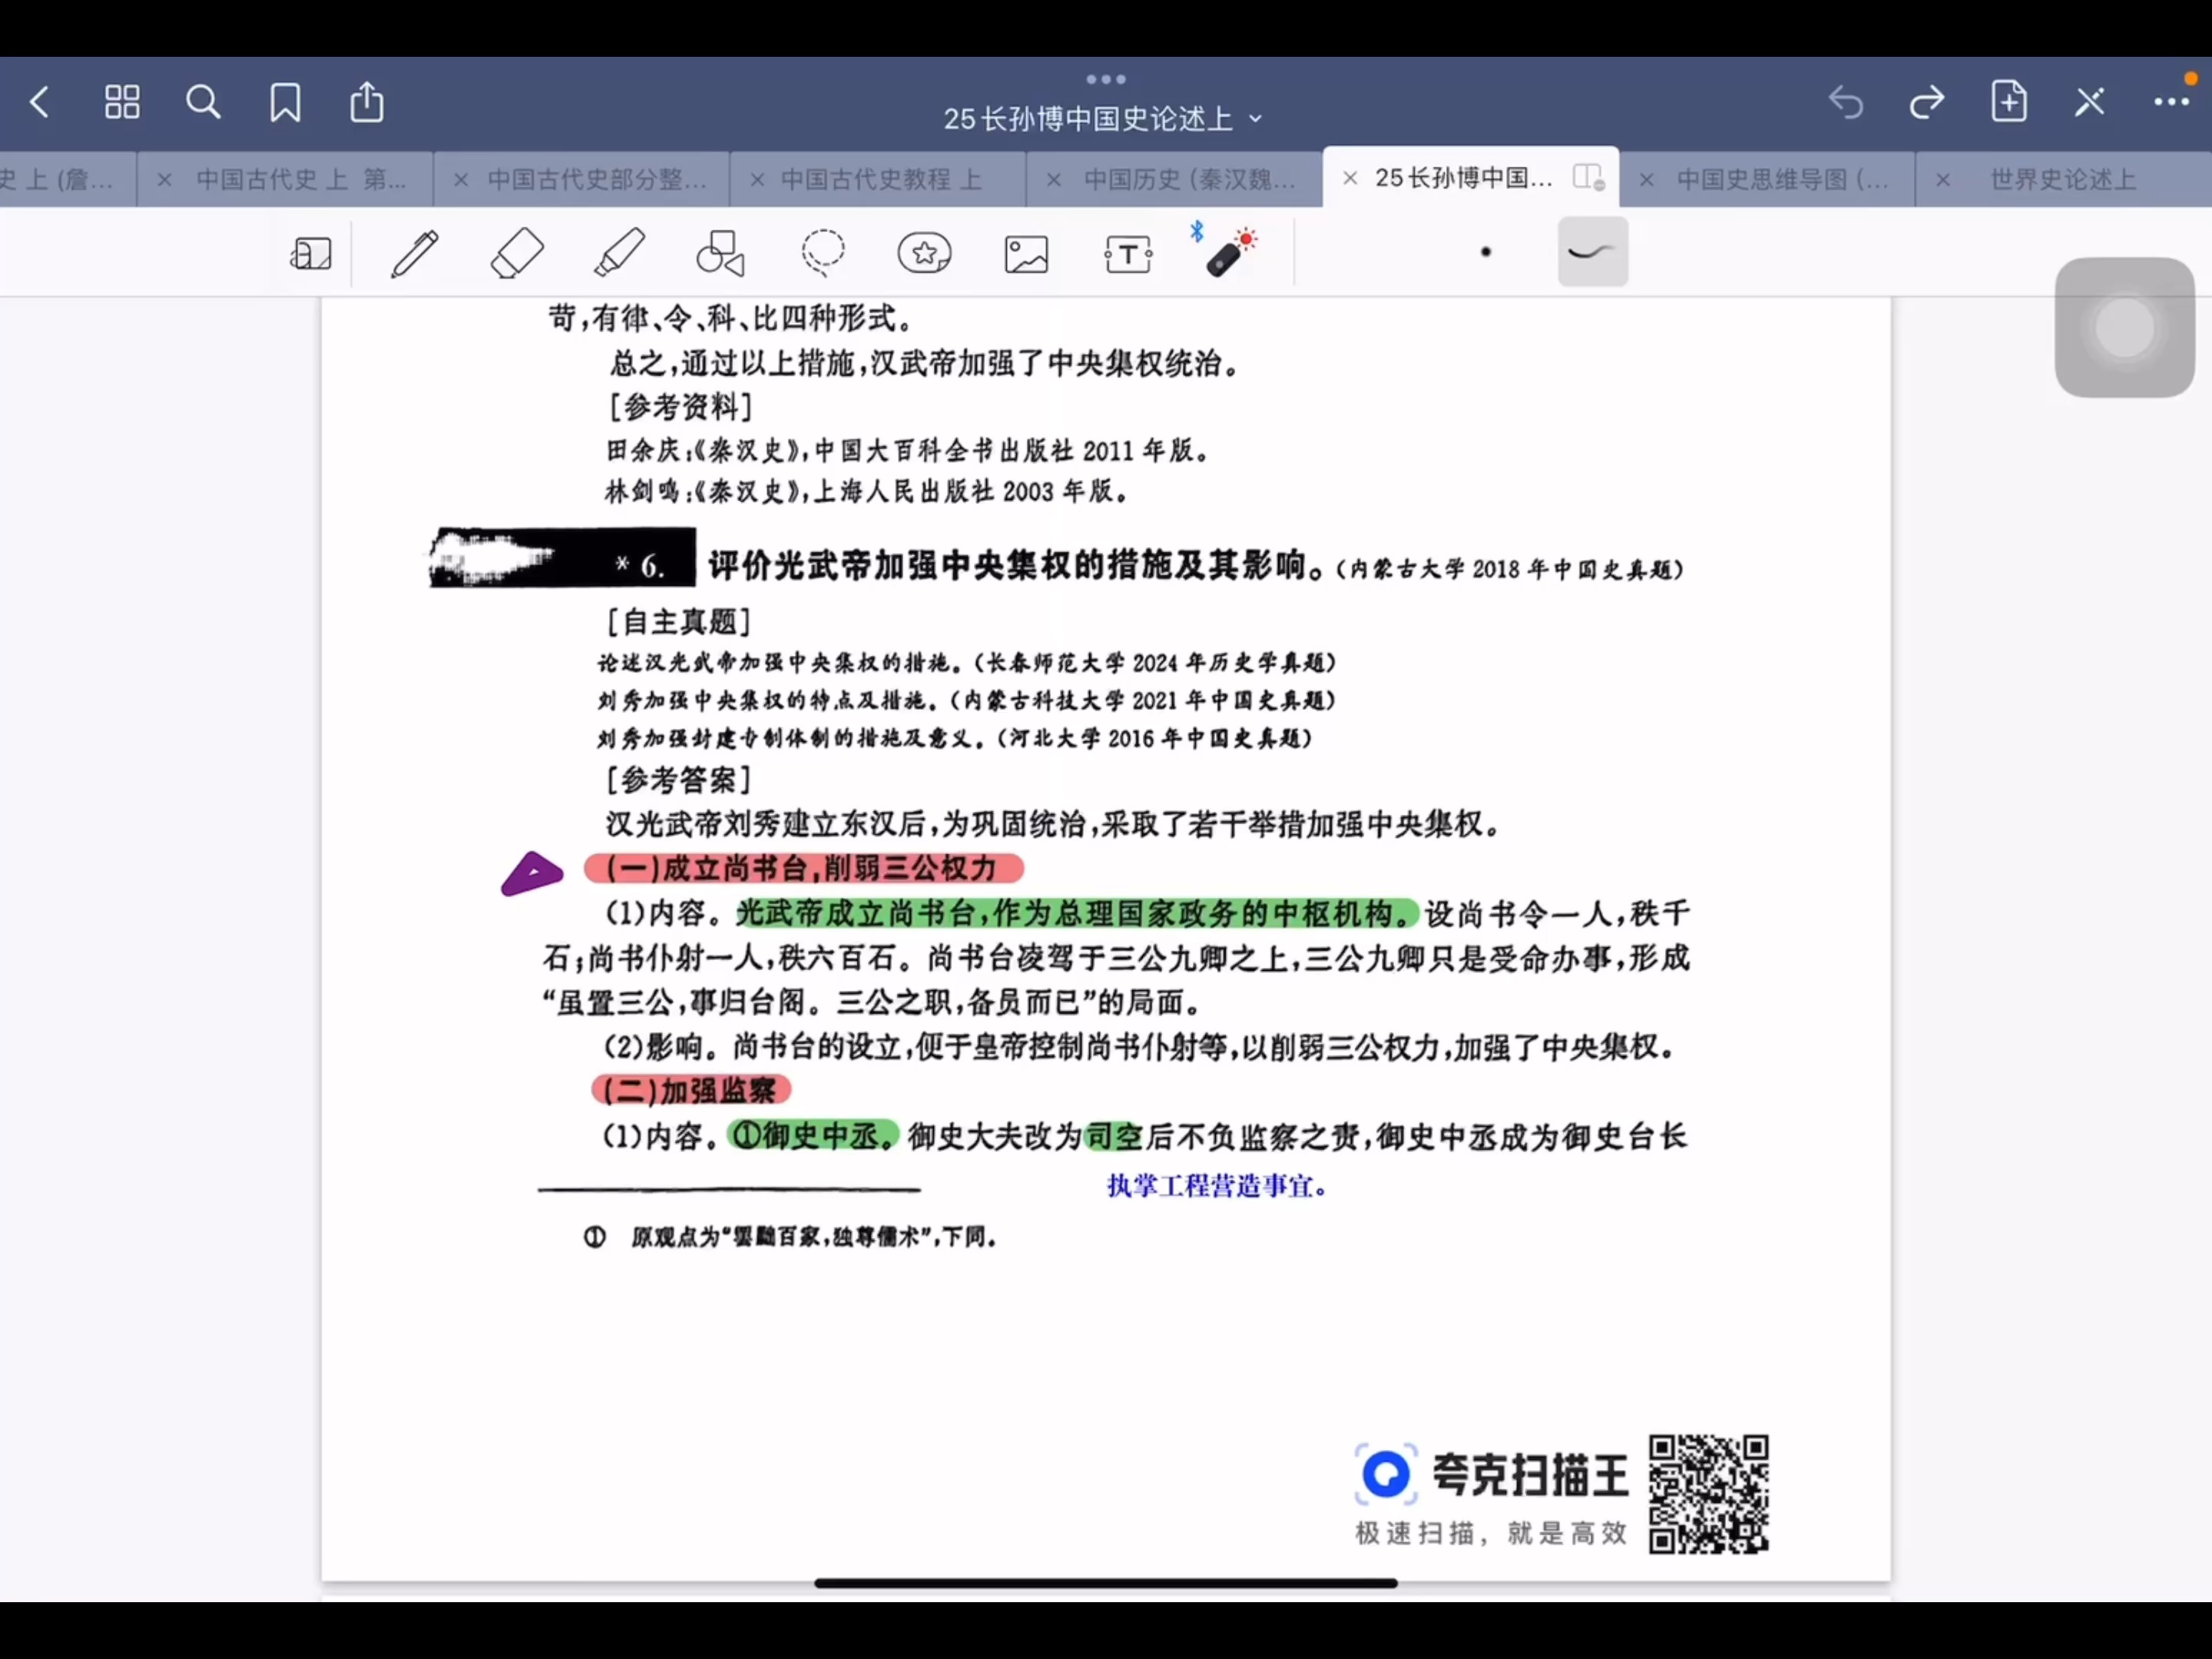Viewport: 2212px width, 1659px height.
Task: Add a new page
Action: (x=2009, y=101)
